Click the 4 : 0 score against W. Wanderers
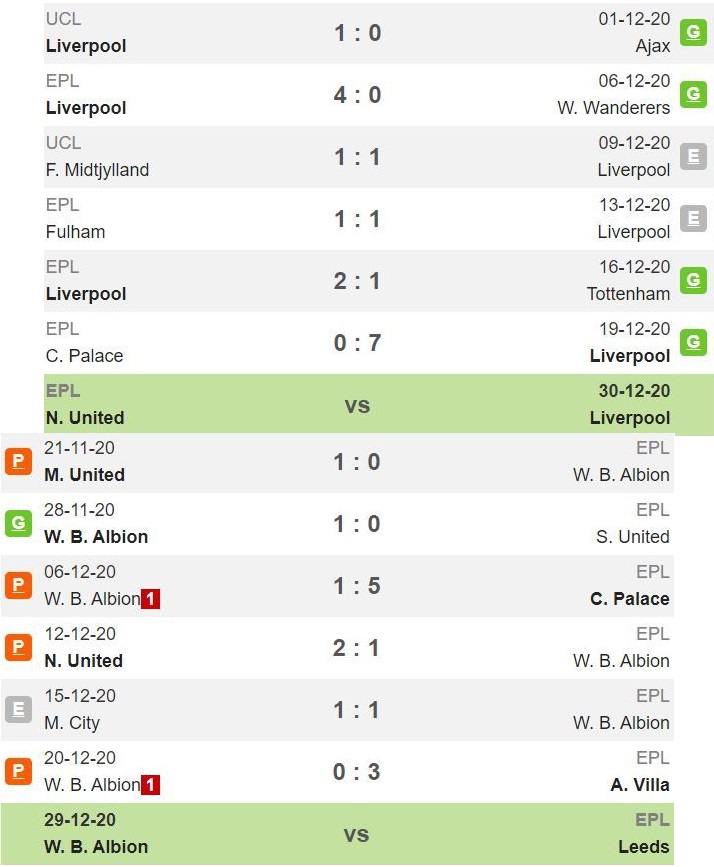Viewport: 714px width, 867px height. click(x=357, y=95)
